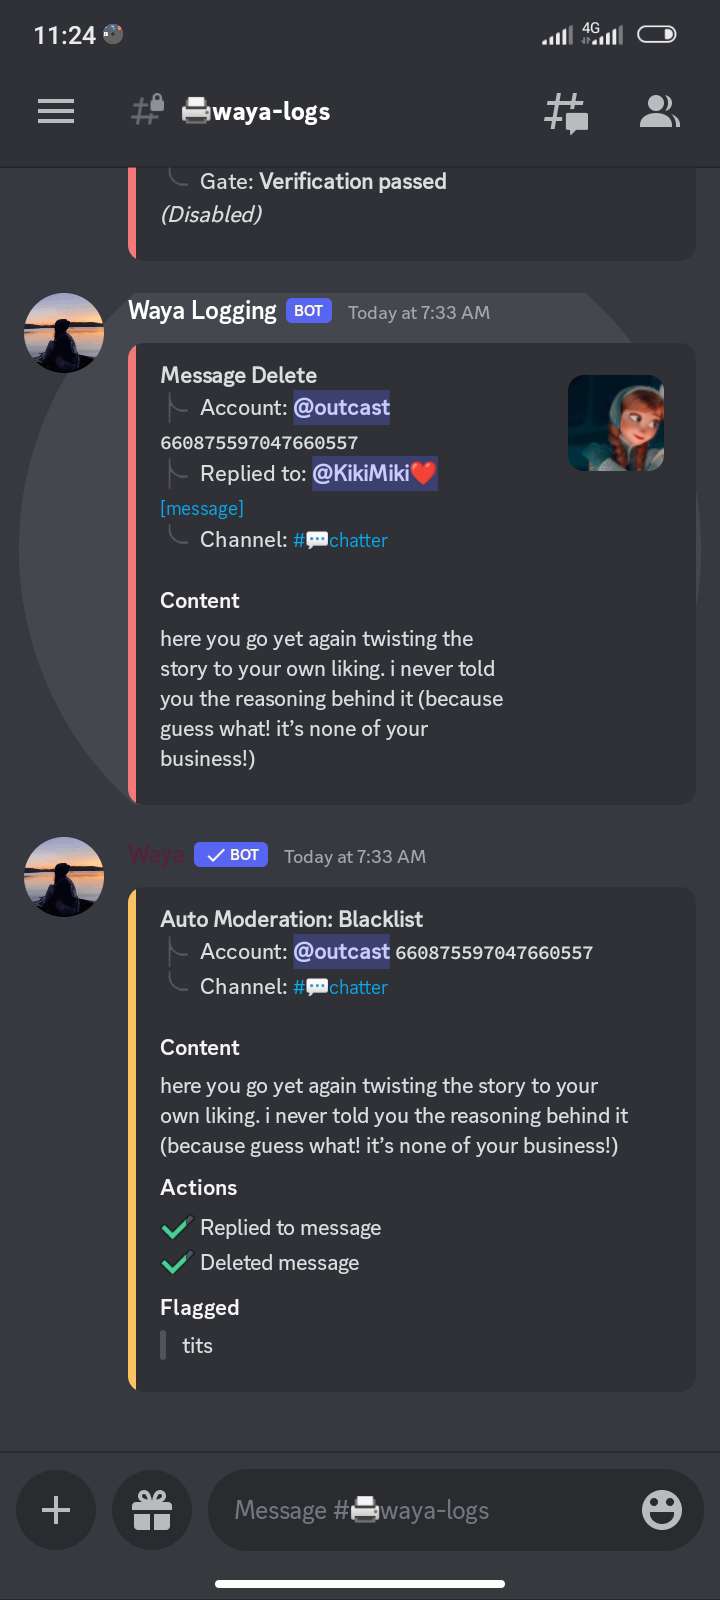Open Waya Logging bot's avatar

[x=63, y=332]
